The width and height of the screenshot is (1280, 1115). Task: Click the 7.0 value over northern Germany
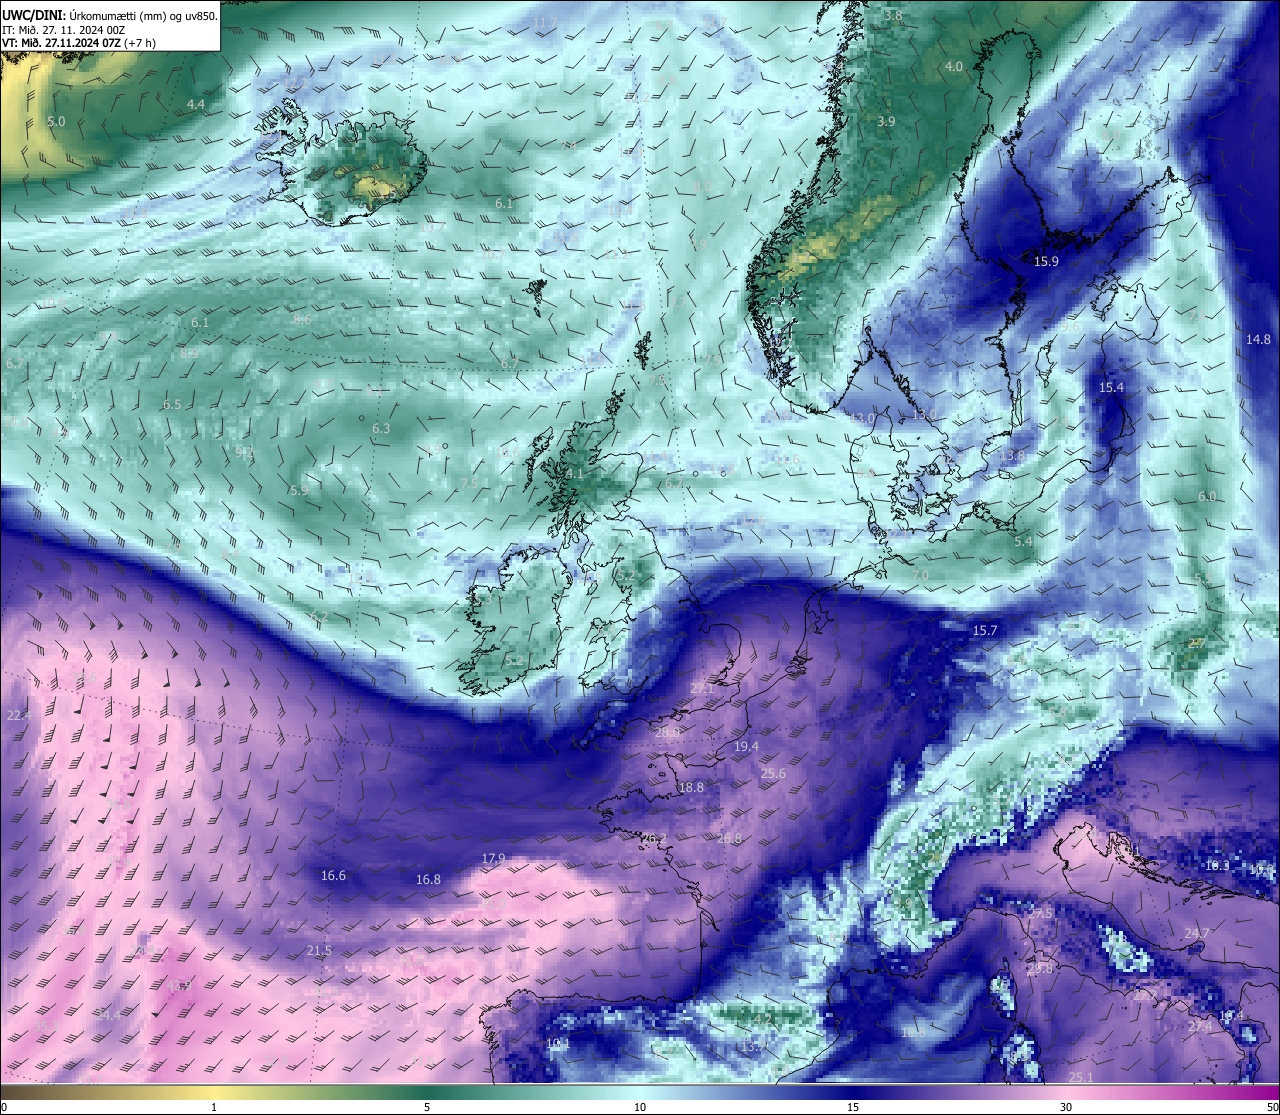coord(920,576)
